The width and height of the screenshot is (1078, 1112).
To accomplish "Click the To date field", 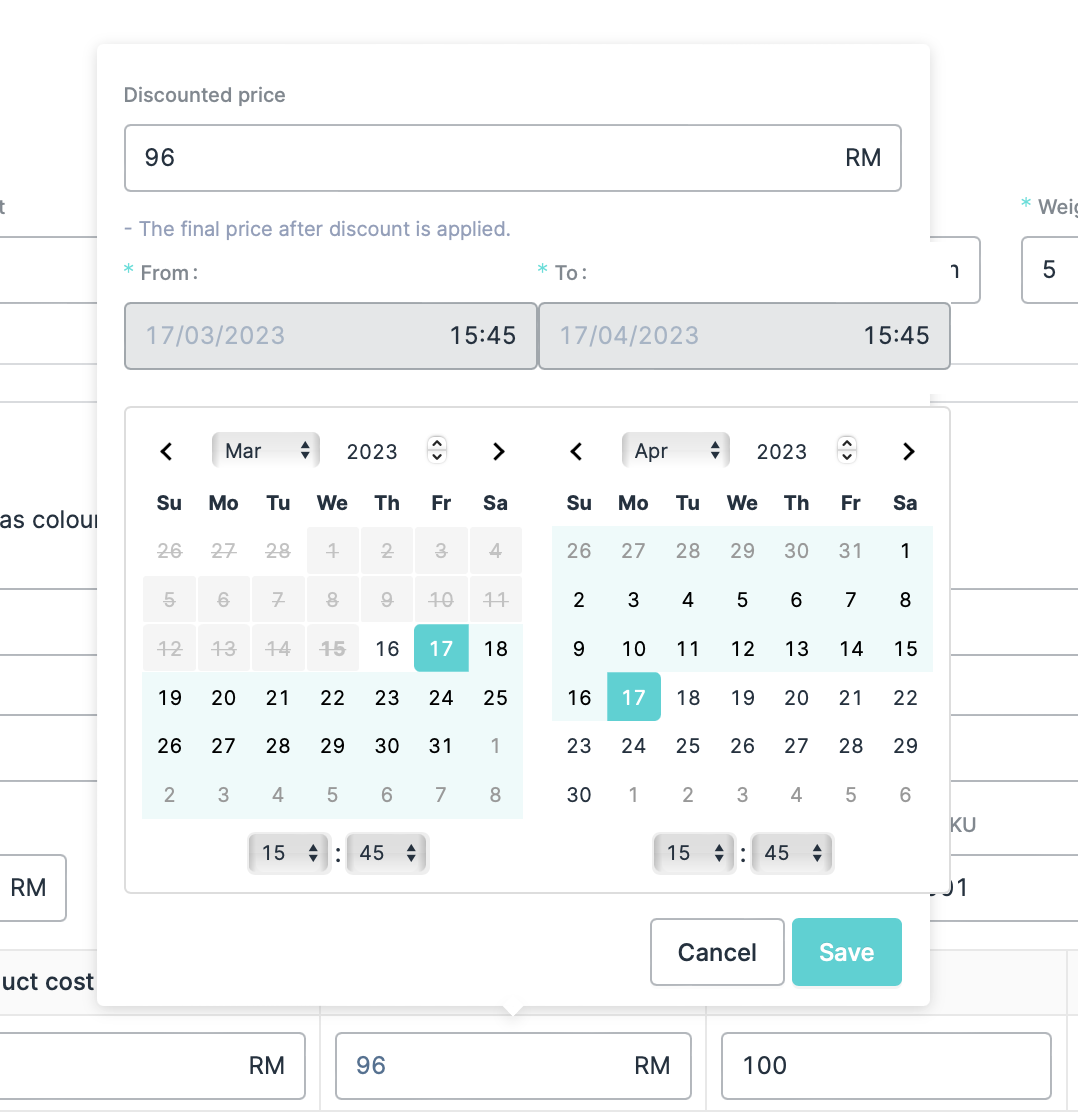I will [x=744, y=335].
